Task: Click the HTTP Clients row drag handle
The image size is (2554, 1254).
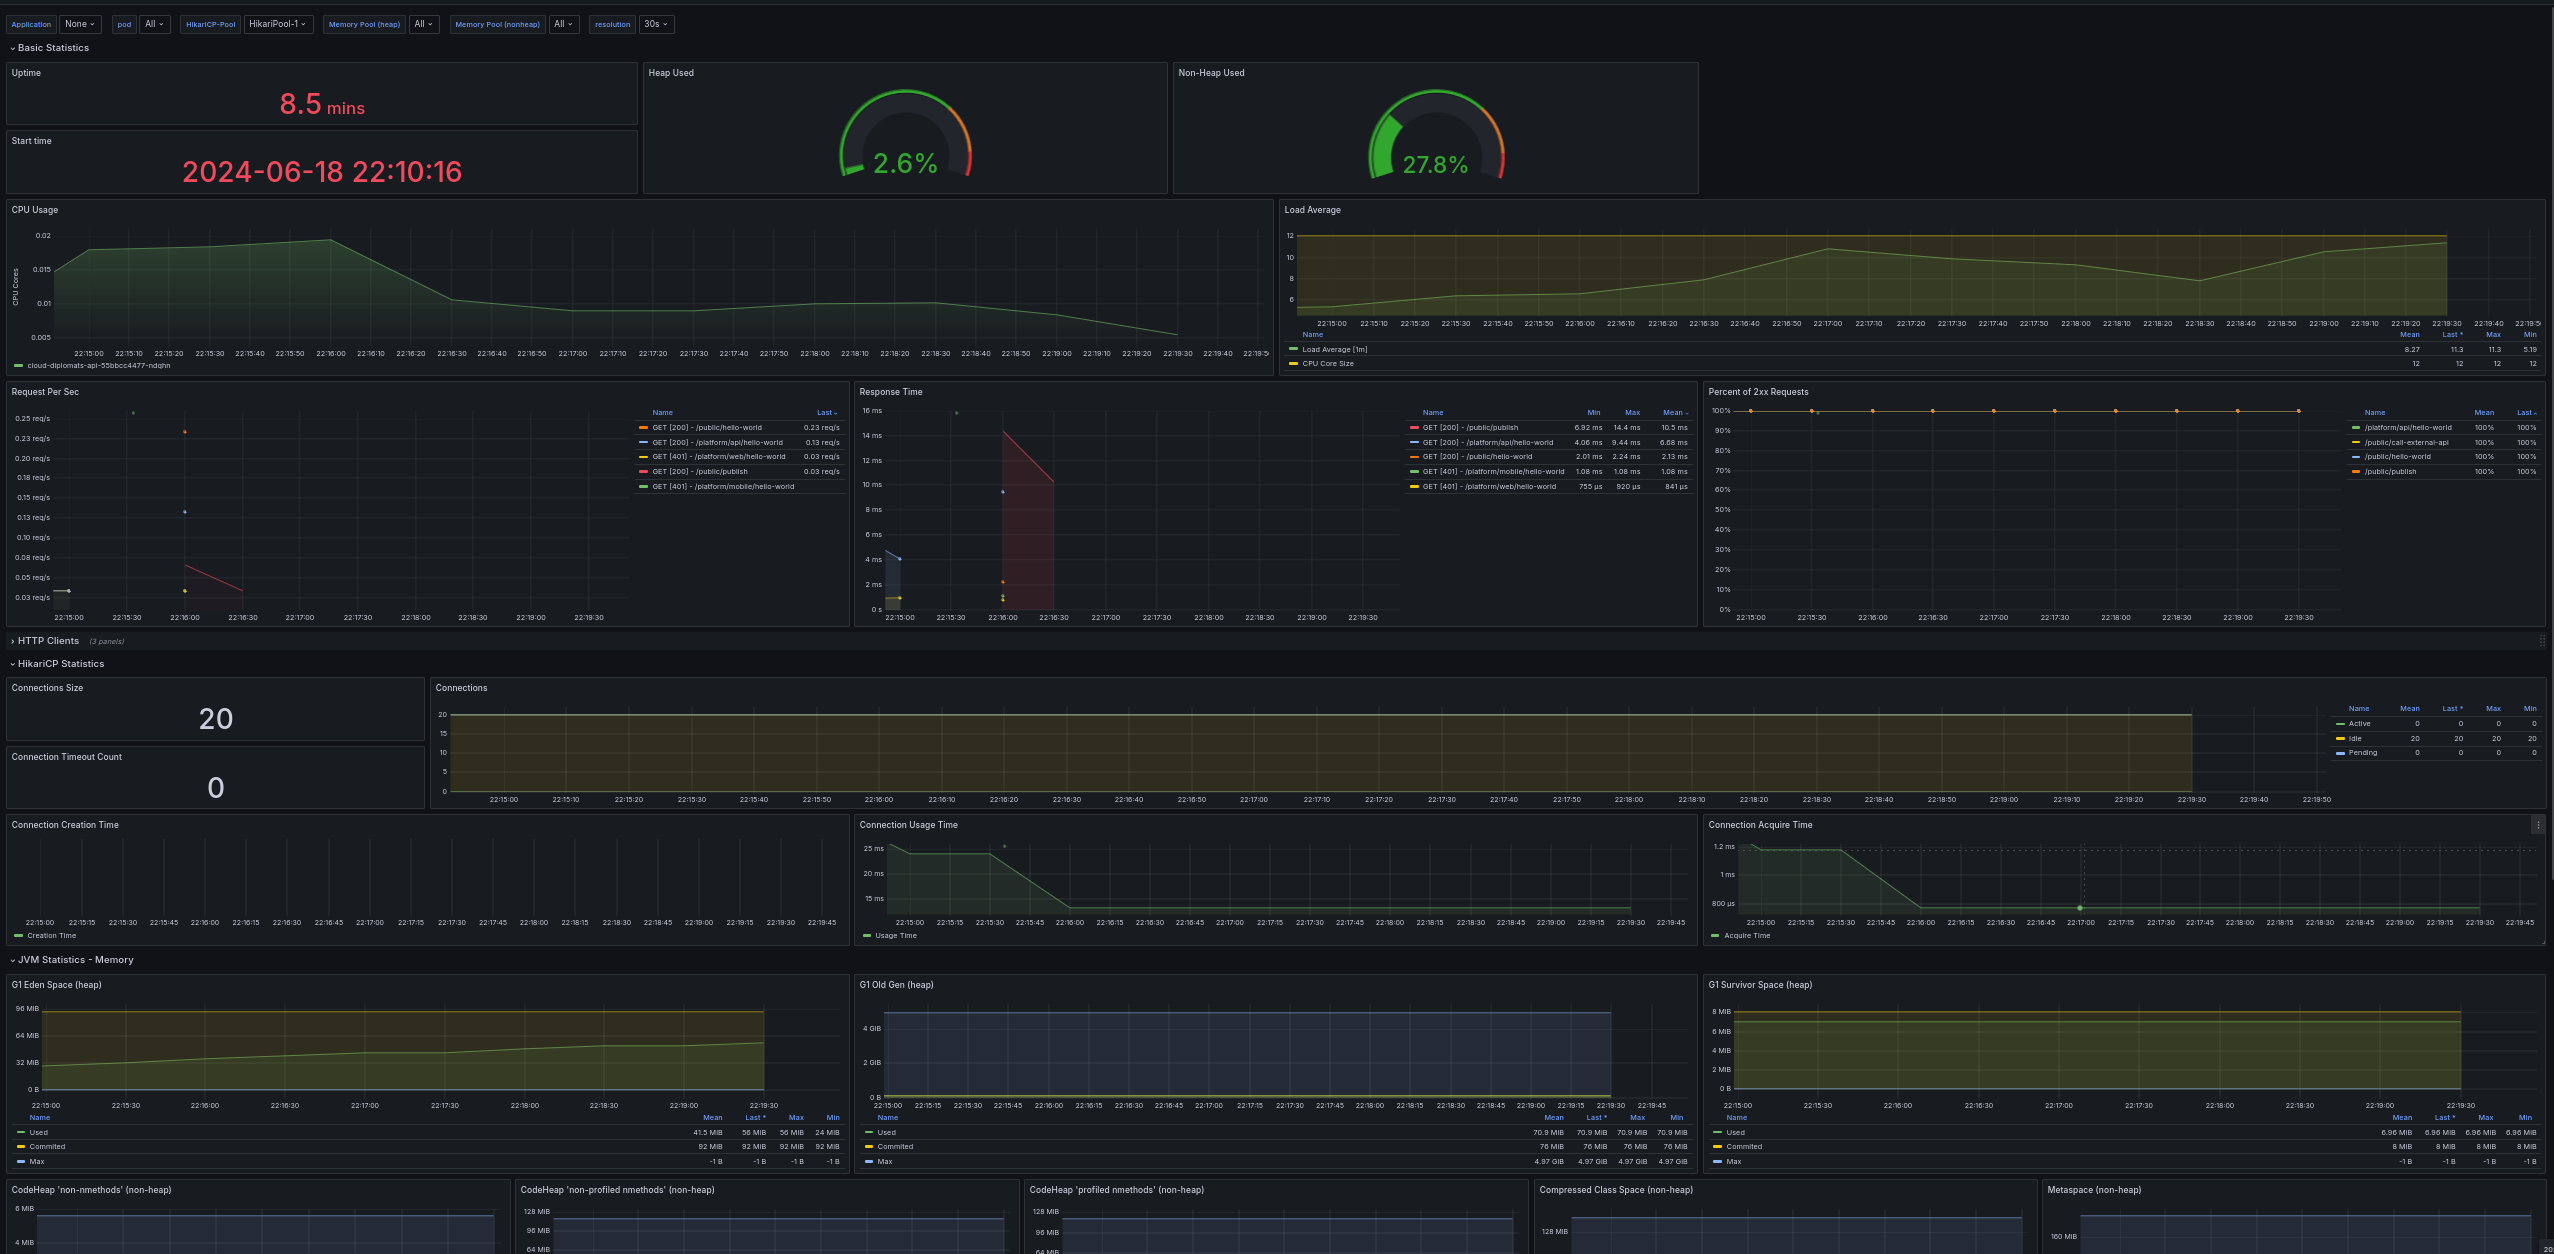Action: [2542, 641]
